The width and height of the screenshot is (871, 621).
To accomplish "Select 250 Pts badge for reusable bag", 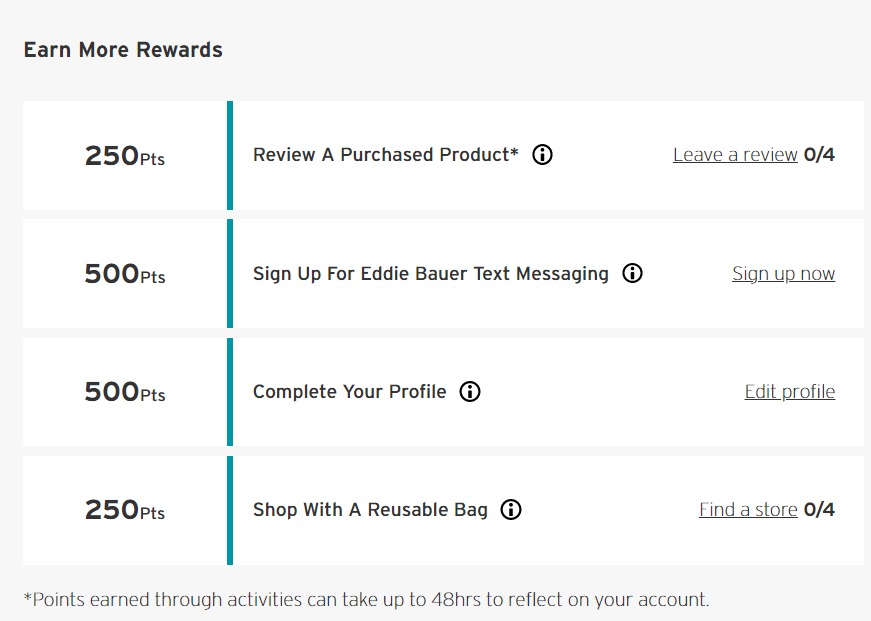I will [x=125, y=510].
